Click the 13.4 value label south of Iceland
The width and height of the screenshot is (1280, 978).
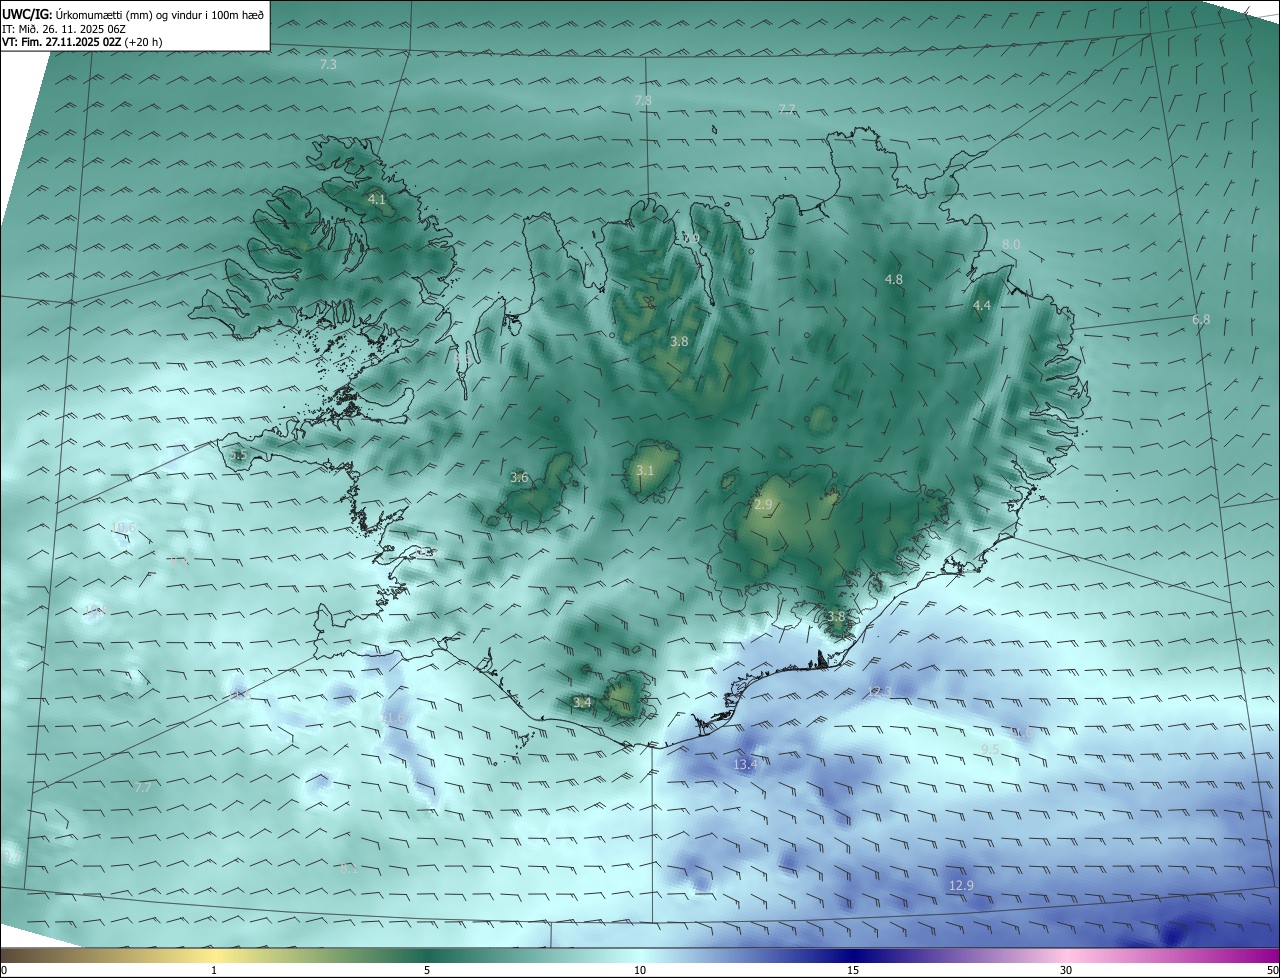point(746,765)
